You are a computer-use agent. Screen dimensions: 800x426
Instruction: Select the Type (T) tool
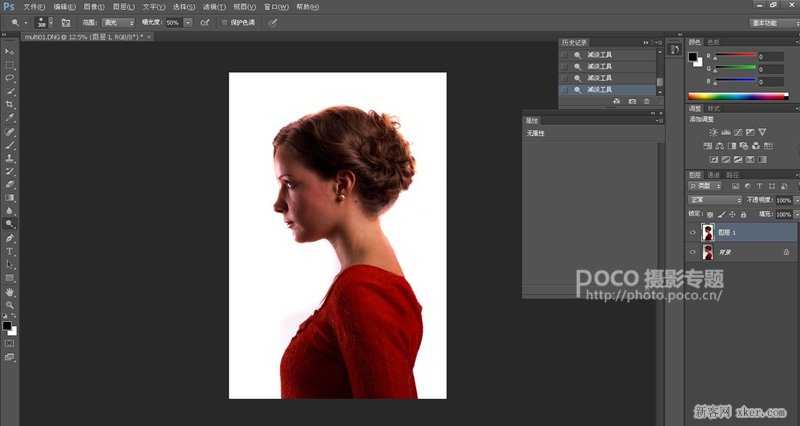coord(10,251)
